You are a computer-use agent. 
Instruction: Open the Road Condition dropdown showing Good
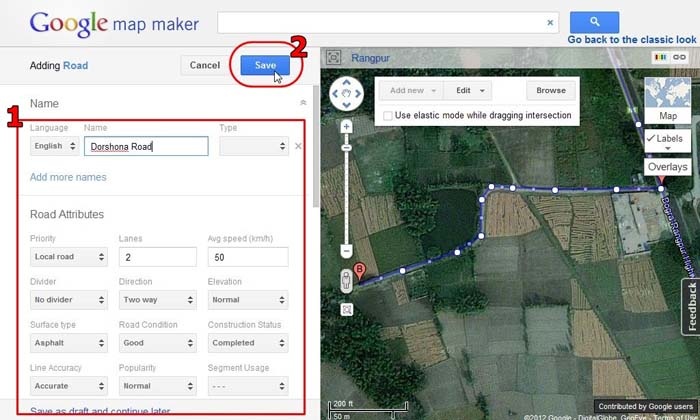pos(158,343)
